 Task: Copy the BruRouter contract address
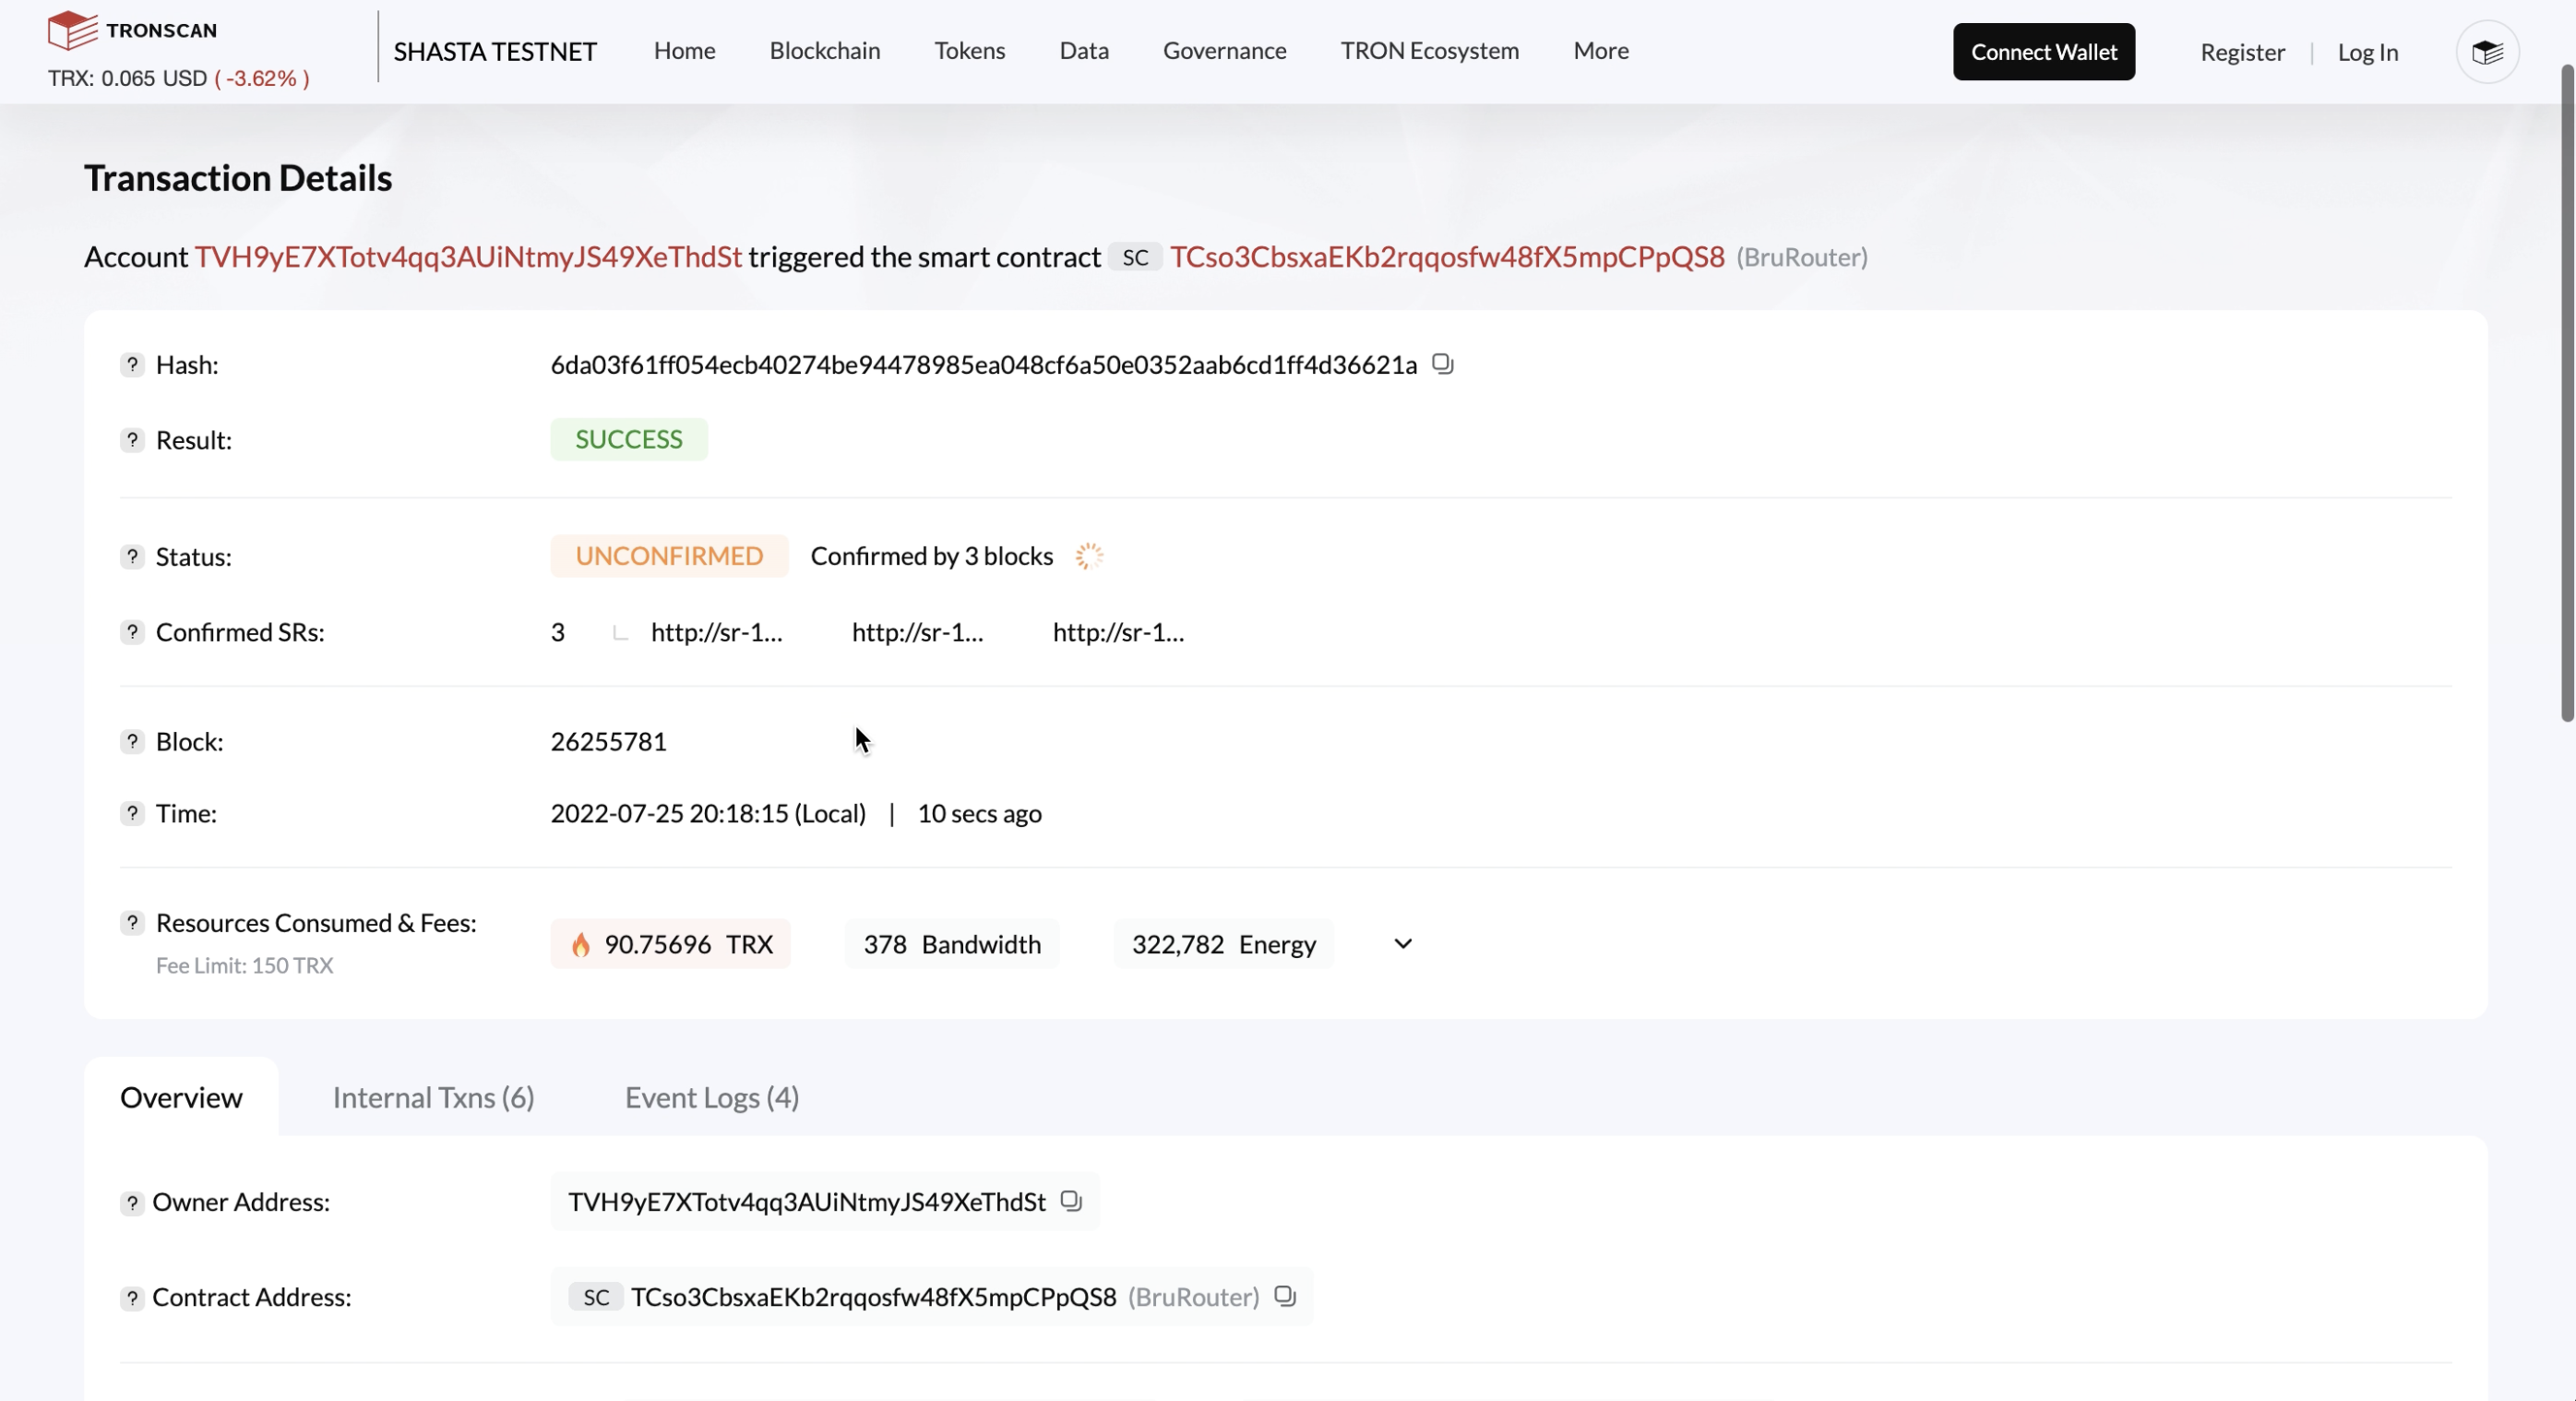(1285, 1297)
